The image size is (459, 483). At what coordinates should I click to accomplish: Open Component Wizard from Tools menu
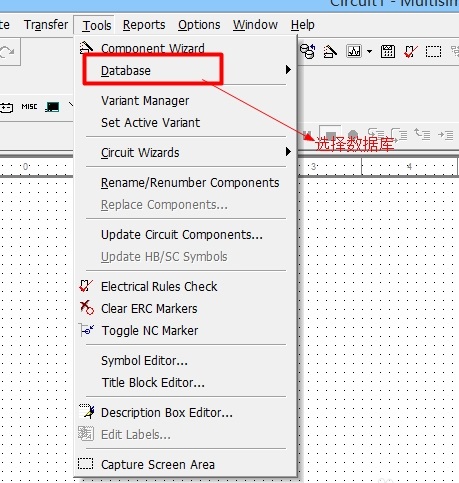click(152, 49)
